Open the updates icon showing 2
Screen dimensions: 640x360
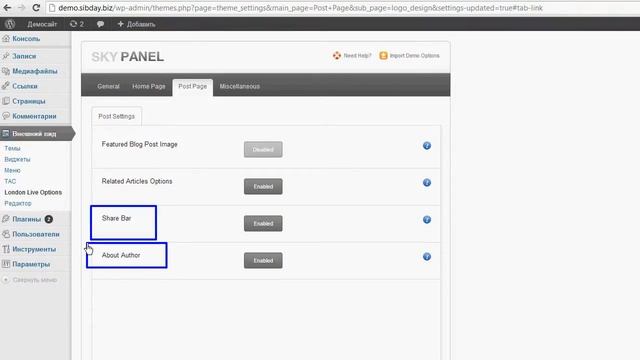[77, 24]
